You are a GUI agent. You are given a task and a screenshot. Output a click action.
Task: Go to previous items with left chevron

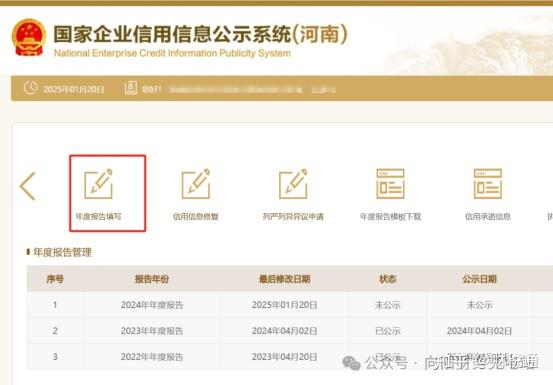coord(28,186)
